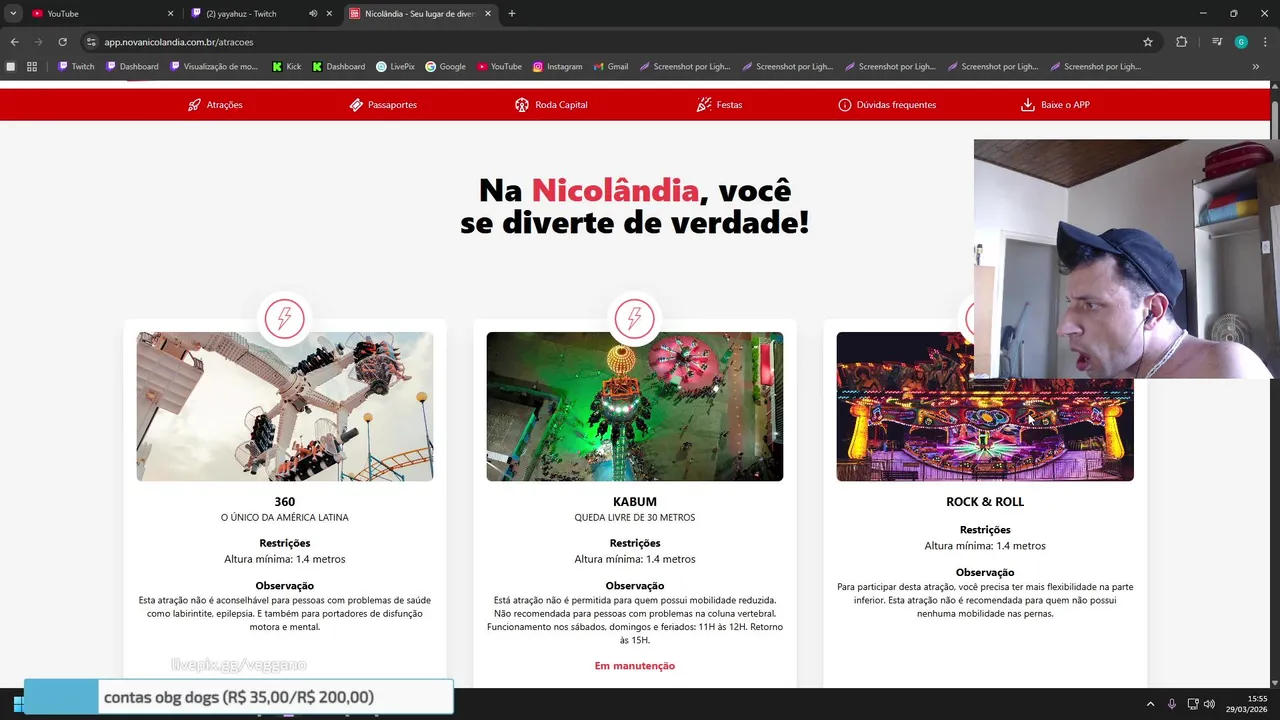Image resolution: width=1280 pixels, height=720 pixels.
Task: Open the Windows Start button
Action: click(x=17, y=704)
